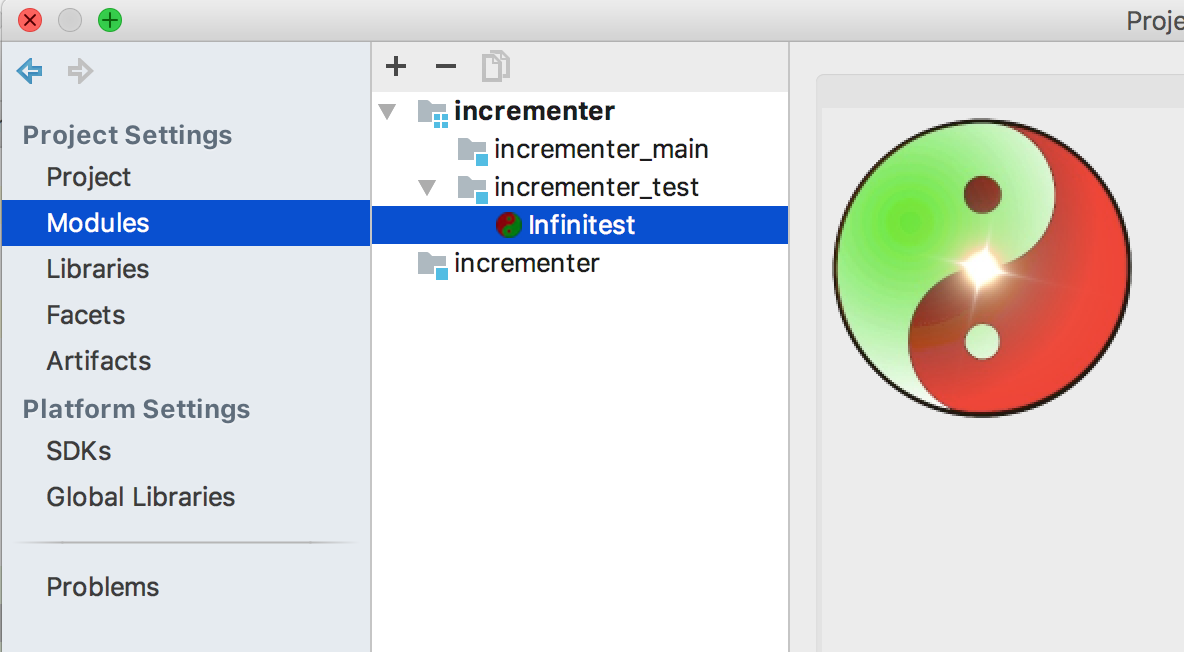Select Modules in Project Settings
This screenshot has height=652, width=1184.
pos(186,223)
